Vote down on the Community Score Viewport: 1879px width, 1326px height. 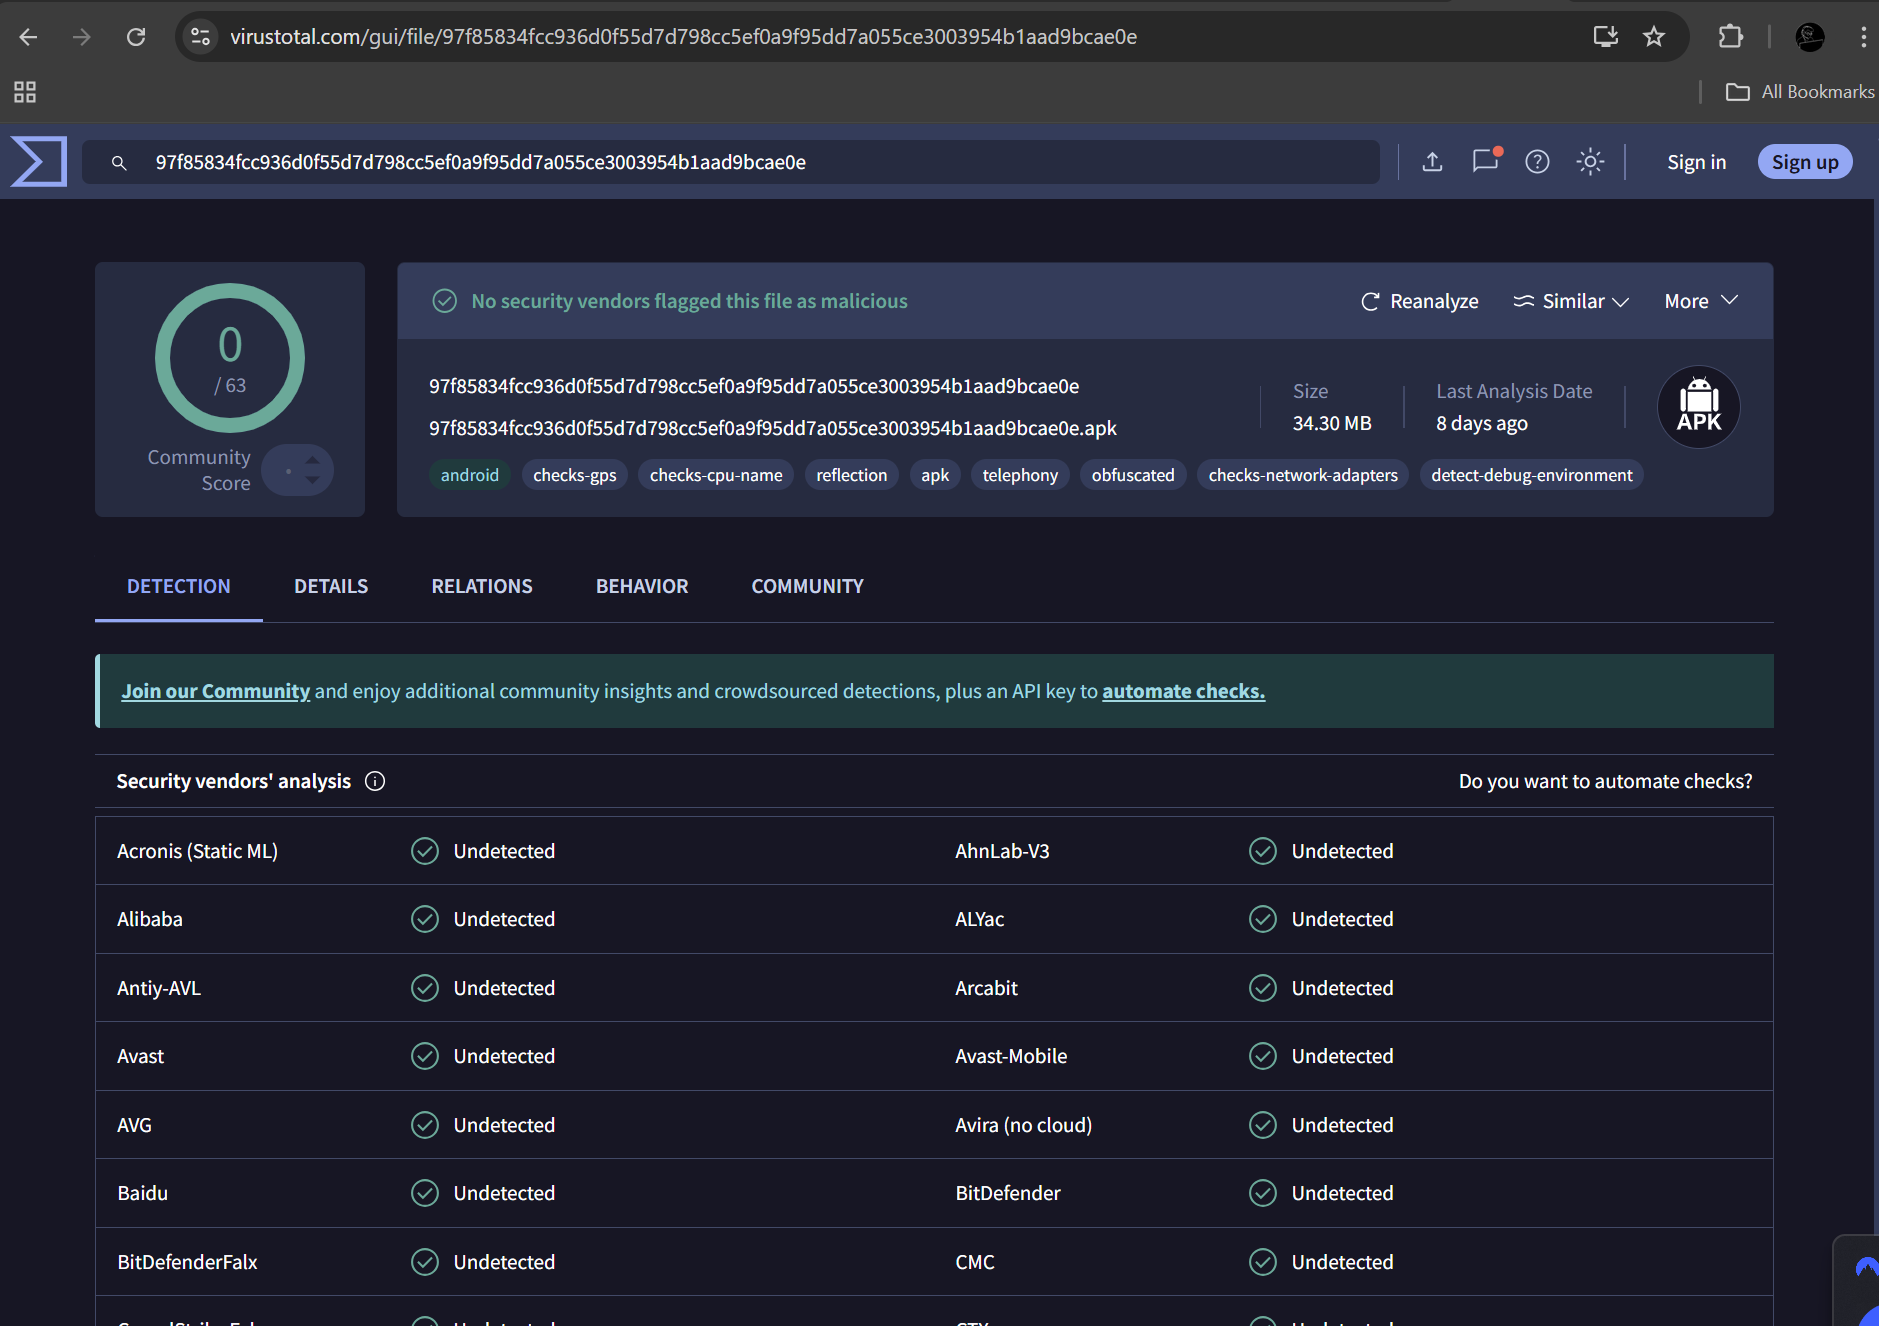313,480
